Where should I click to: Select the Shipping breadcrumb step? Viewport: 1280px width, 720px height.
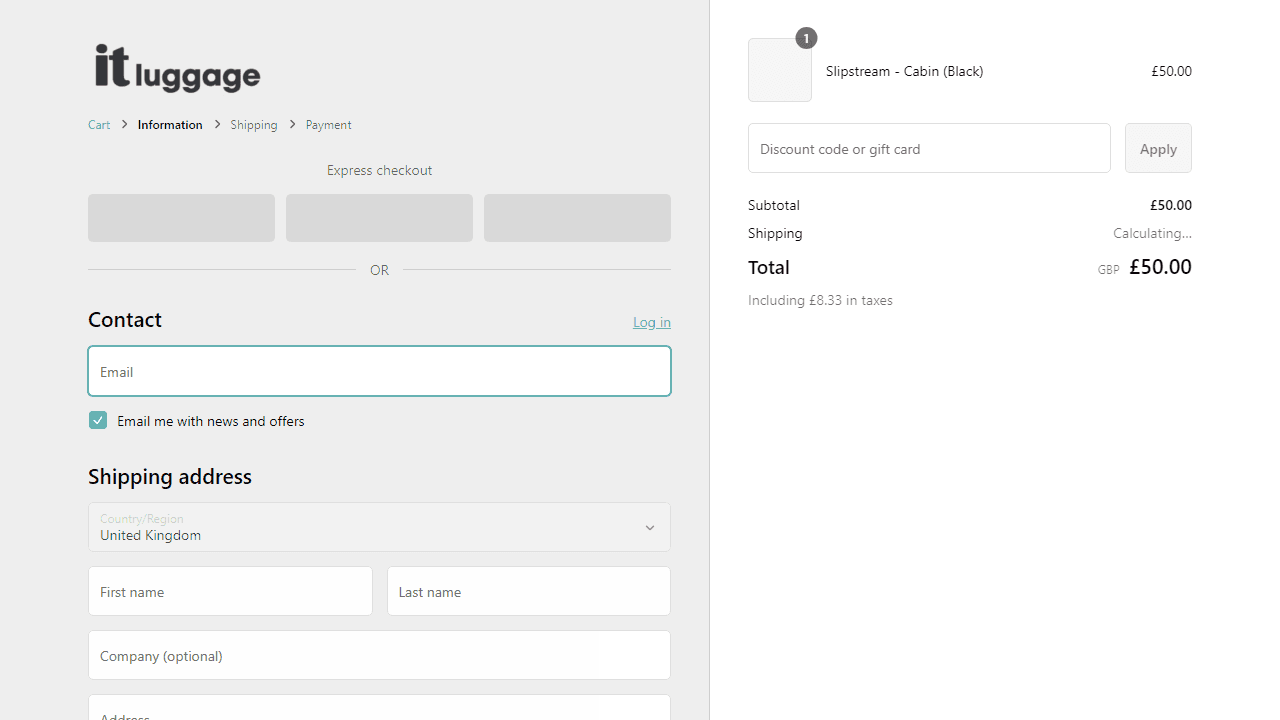(254, 125)
